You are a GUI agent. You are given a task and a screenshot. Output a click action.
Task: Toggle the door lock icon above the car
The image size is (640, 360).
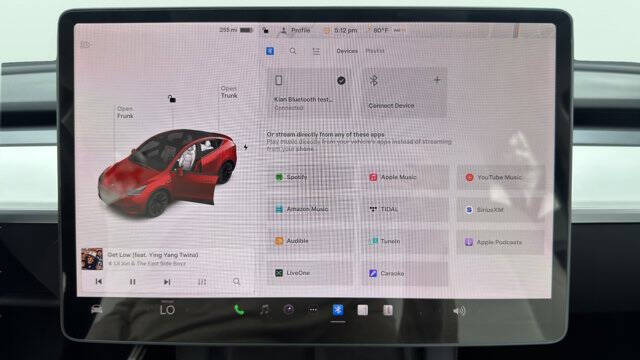point(172,98)
